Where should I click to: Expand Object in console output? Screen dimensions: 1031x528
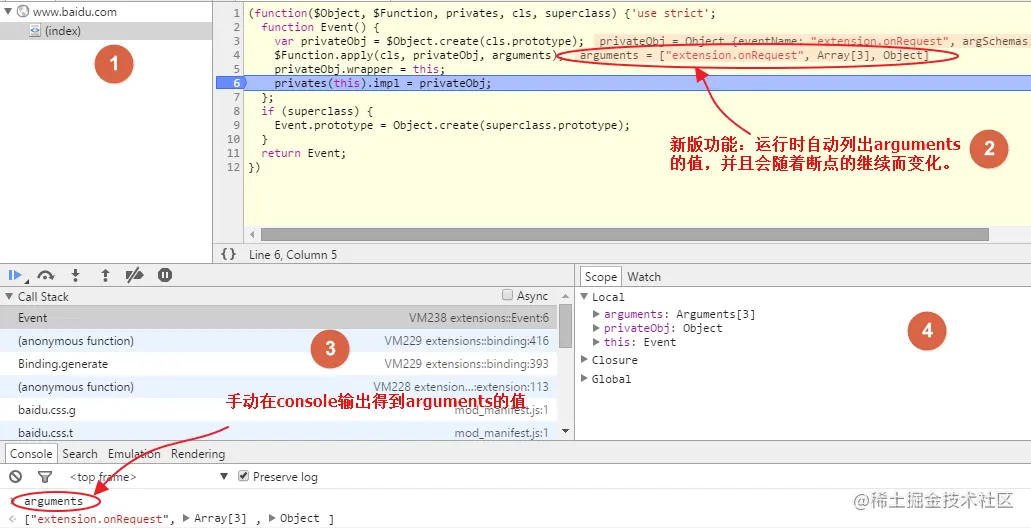[x=273, y=518]
